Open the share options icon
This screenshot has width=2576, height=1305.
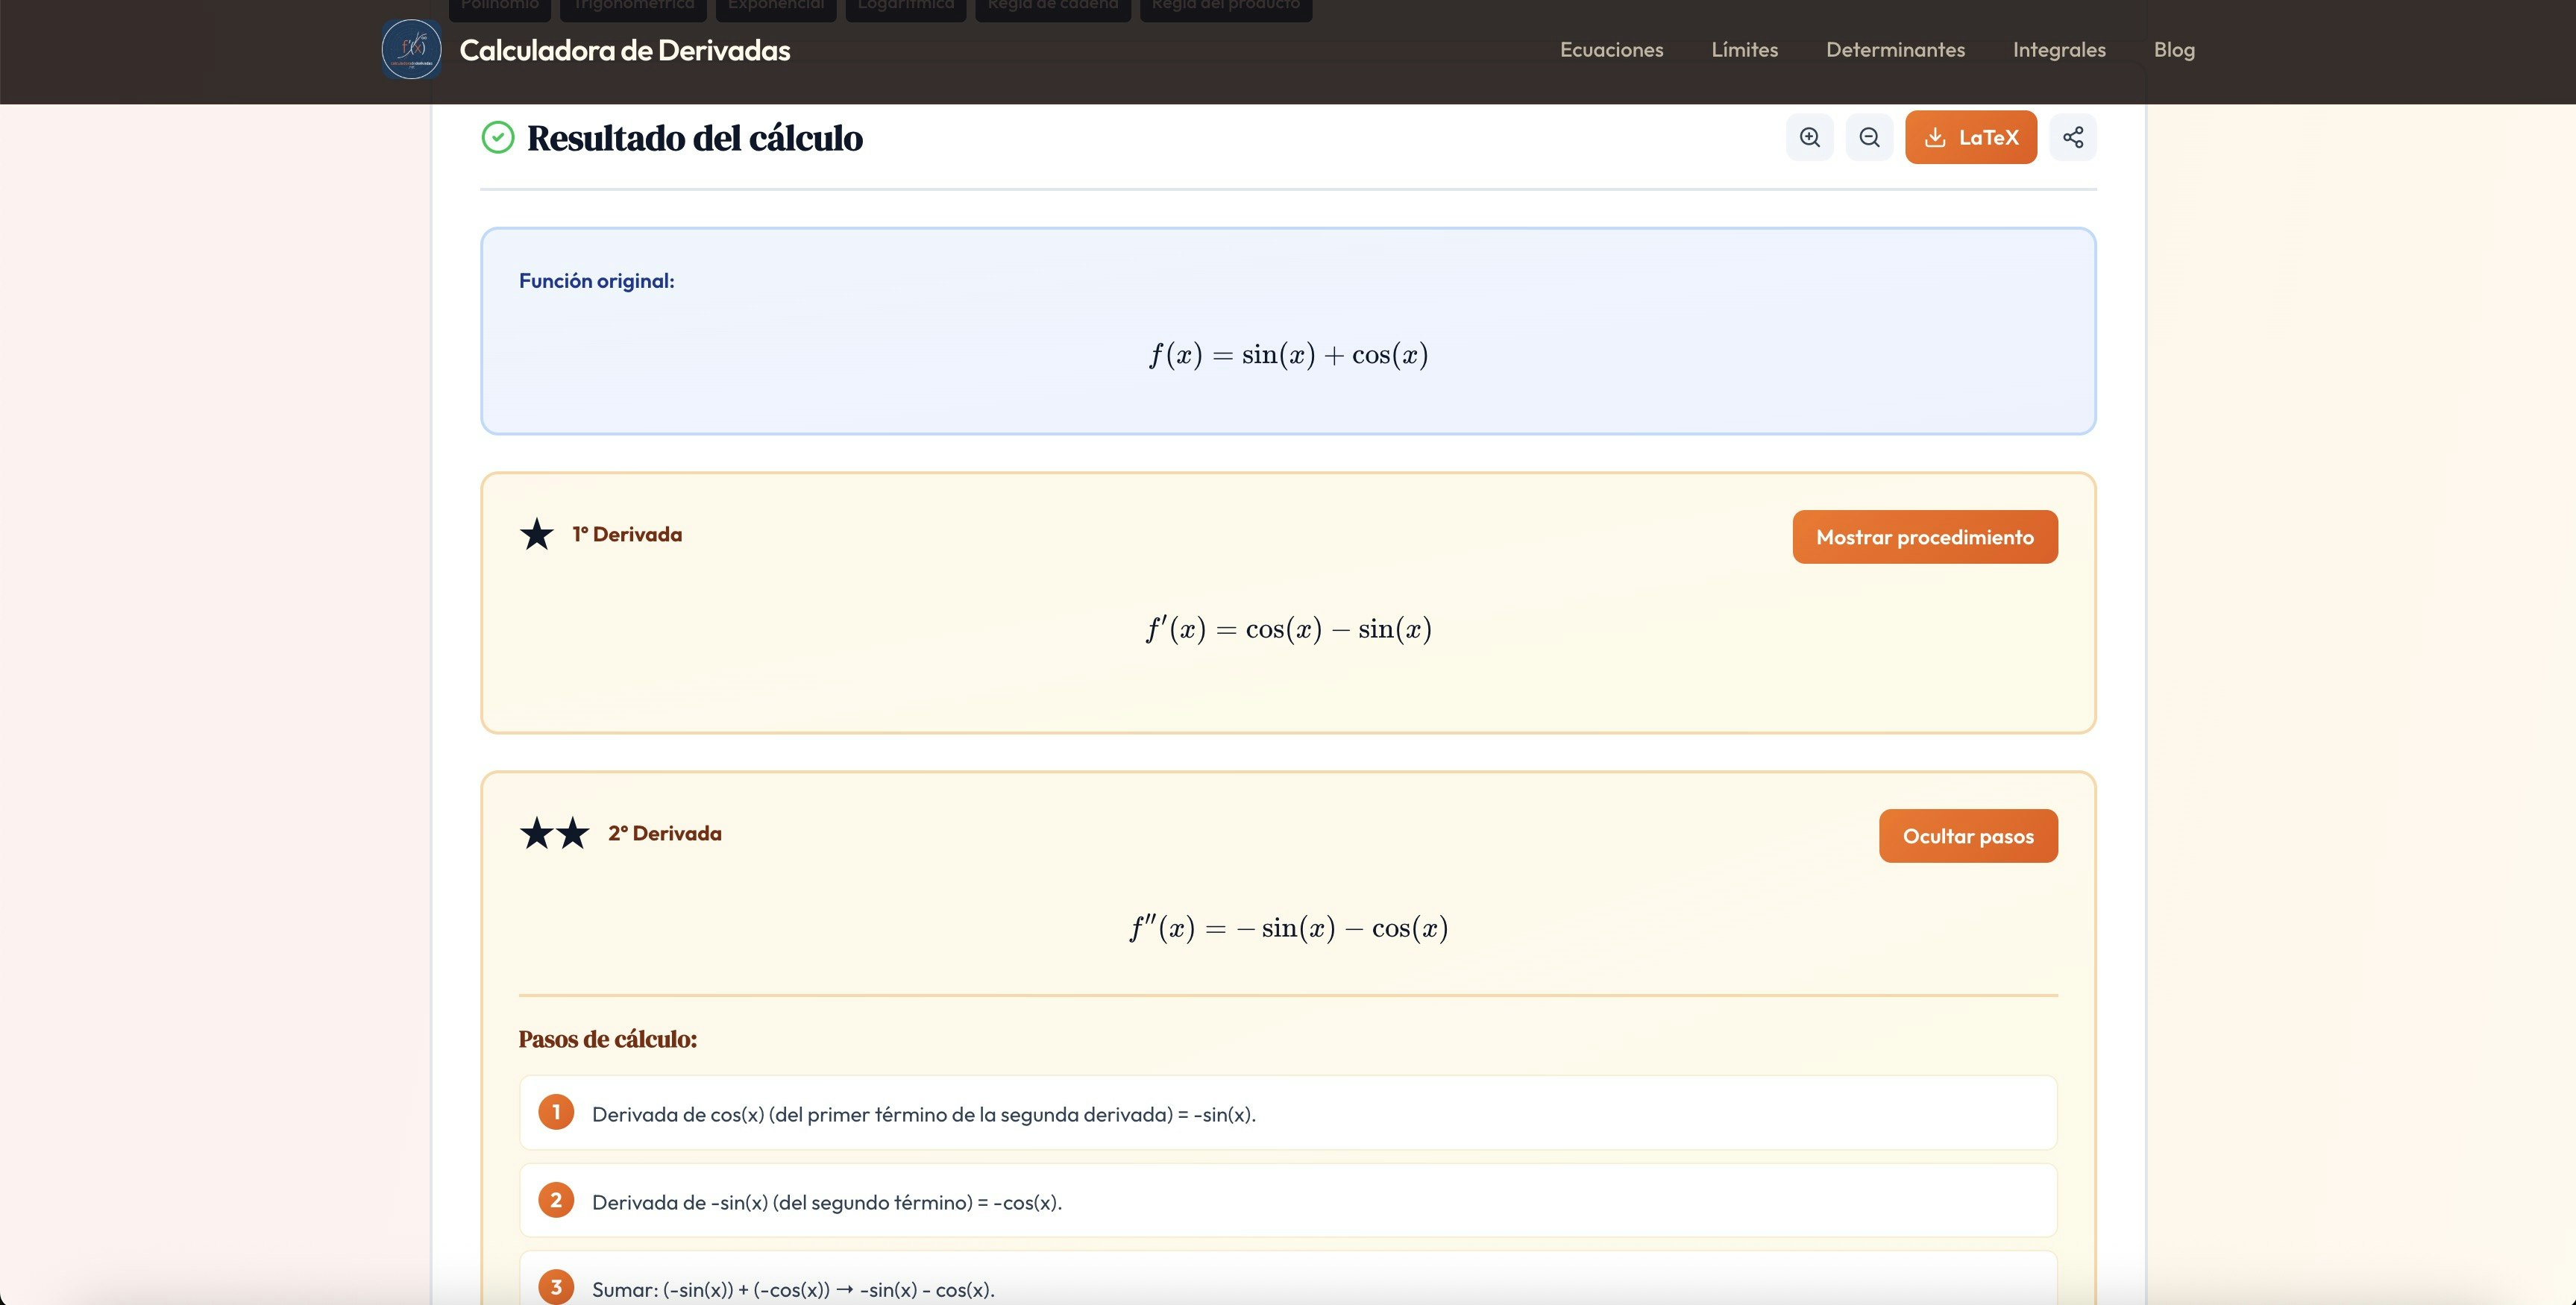[2073, 137]
